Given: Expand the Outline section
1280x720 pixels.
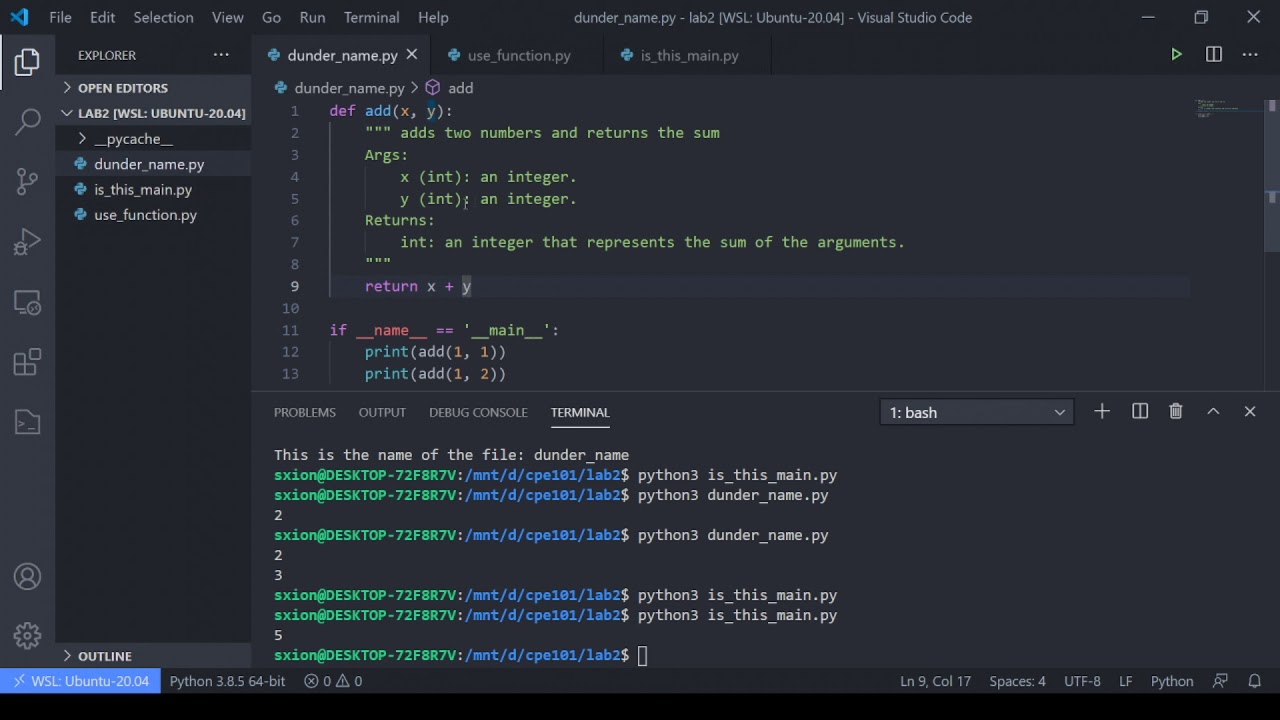Looking at the screenshot, I should (x=153, y=656).
